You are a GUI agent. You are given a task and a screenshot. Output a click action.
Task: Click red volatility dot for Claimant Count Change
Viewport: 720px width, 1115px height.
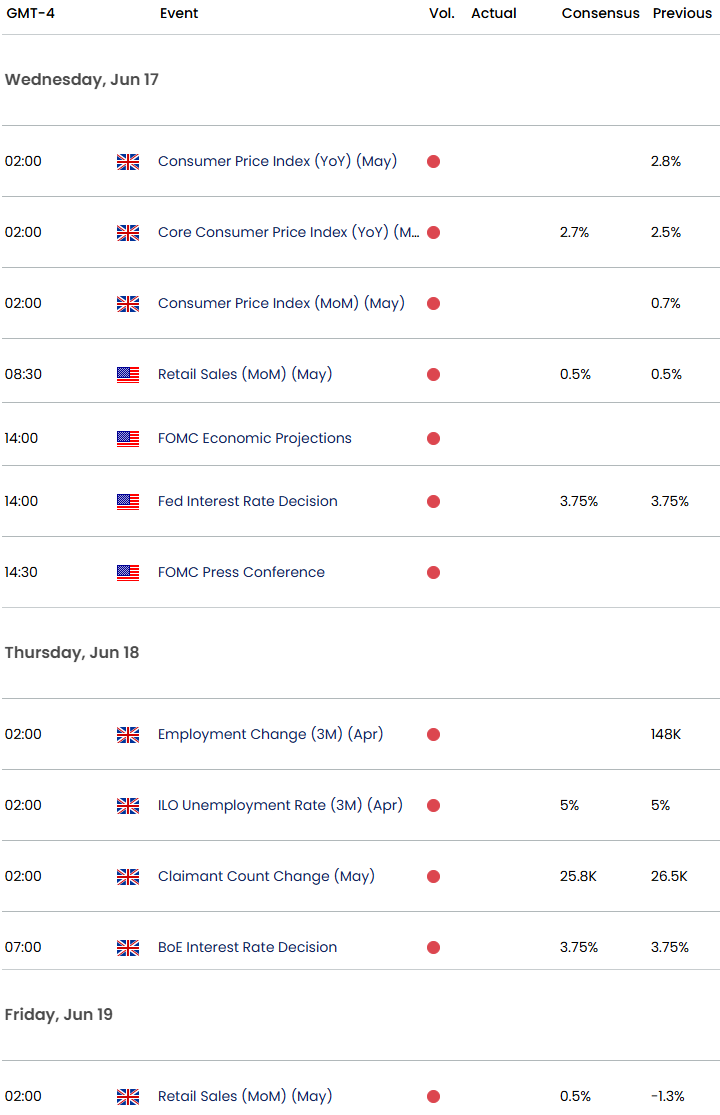[434, 876]
